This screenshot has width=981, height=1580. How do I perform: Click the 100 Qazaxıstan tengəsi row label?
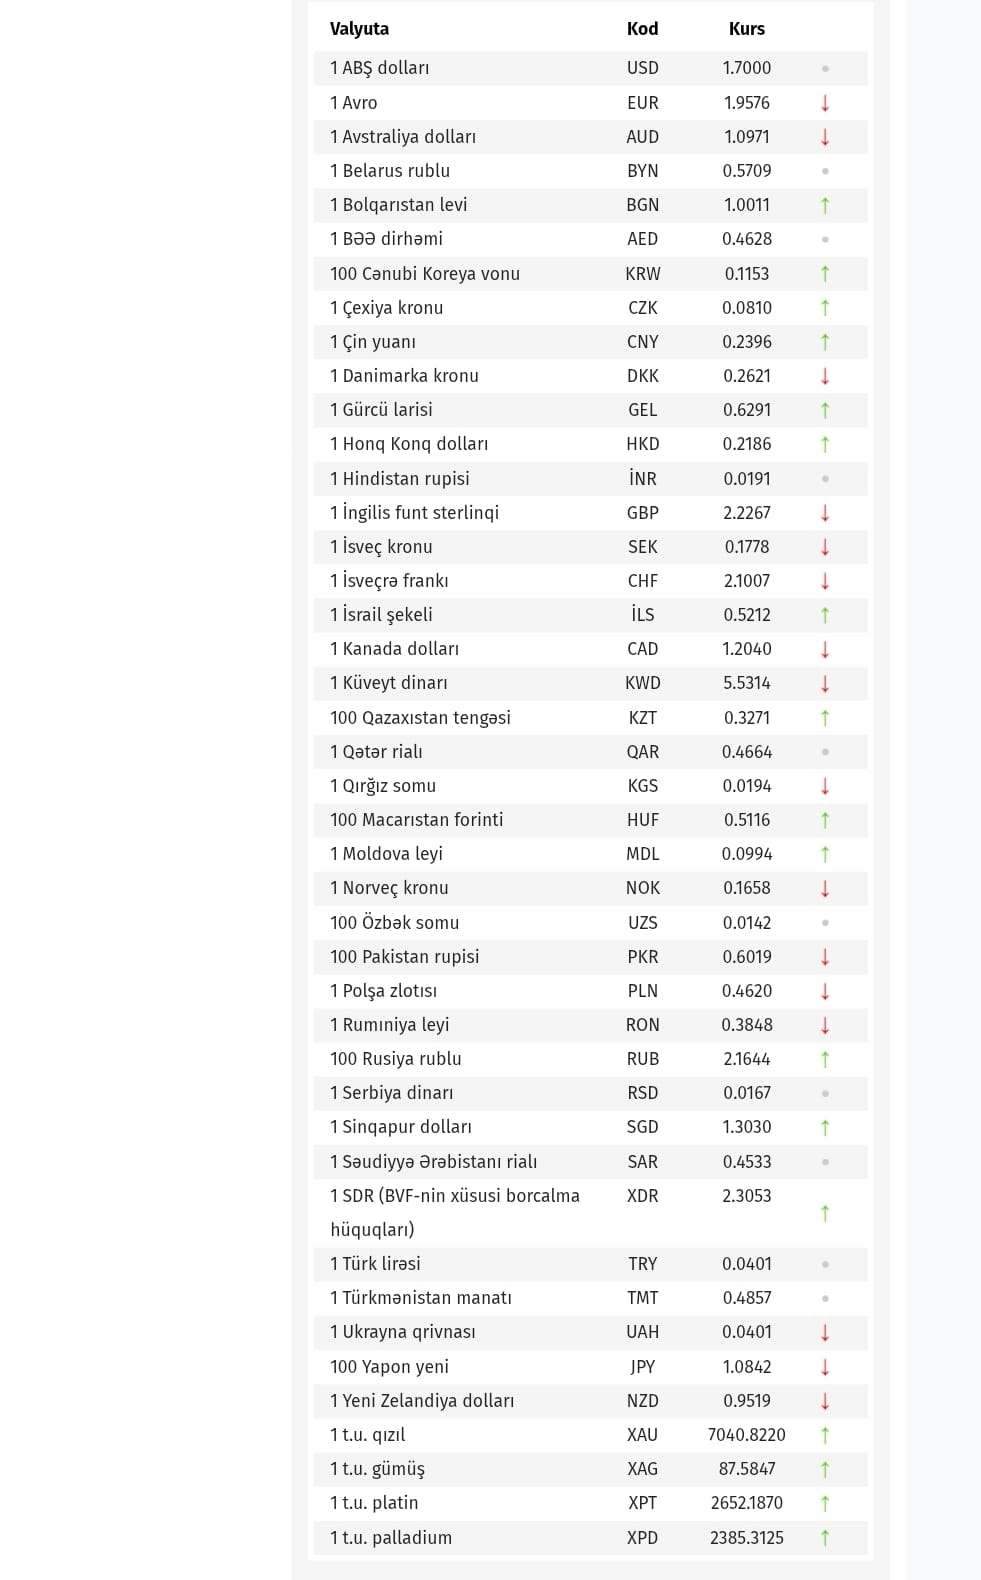click(x=420, y=718)
